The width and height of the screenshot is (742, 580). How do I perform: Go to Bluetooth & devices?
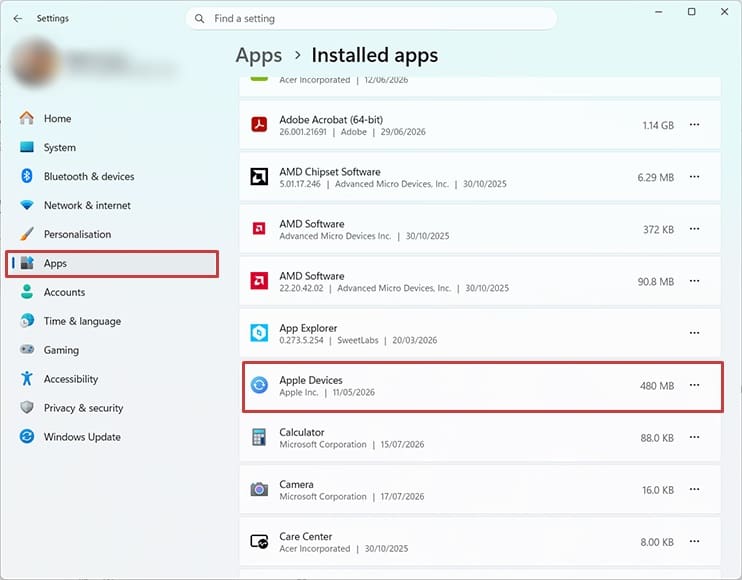[x=112, y=176]
